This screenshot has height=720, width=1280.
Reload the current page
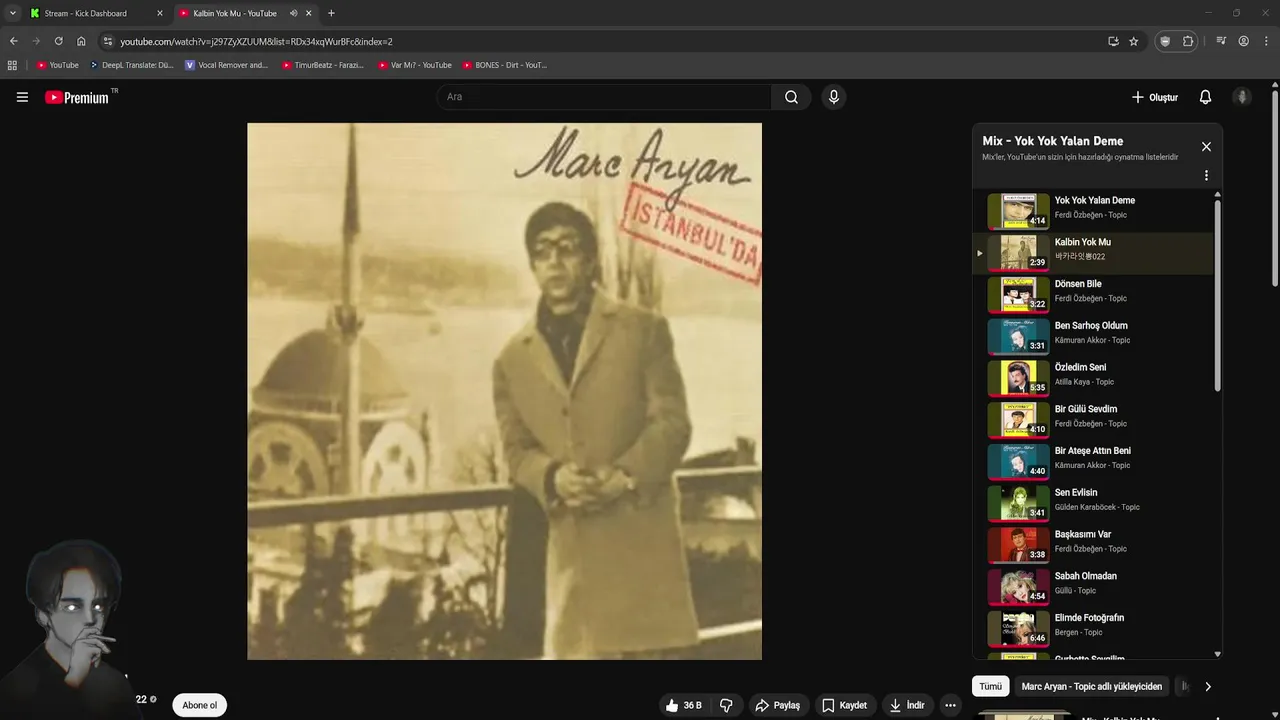[58, 41]
